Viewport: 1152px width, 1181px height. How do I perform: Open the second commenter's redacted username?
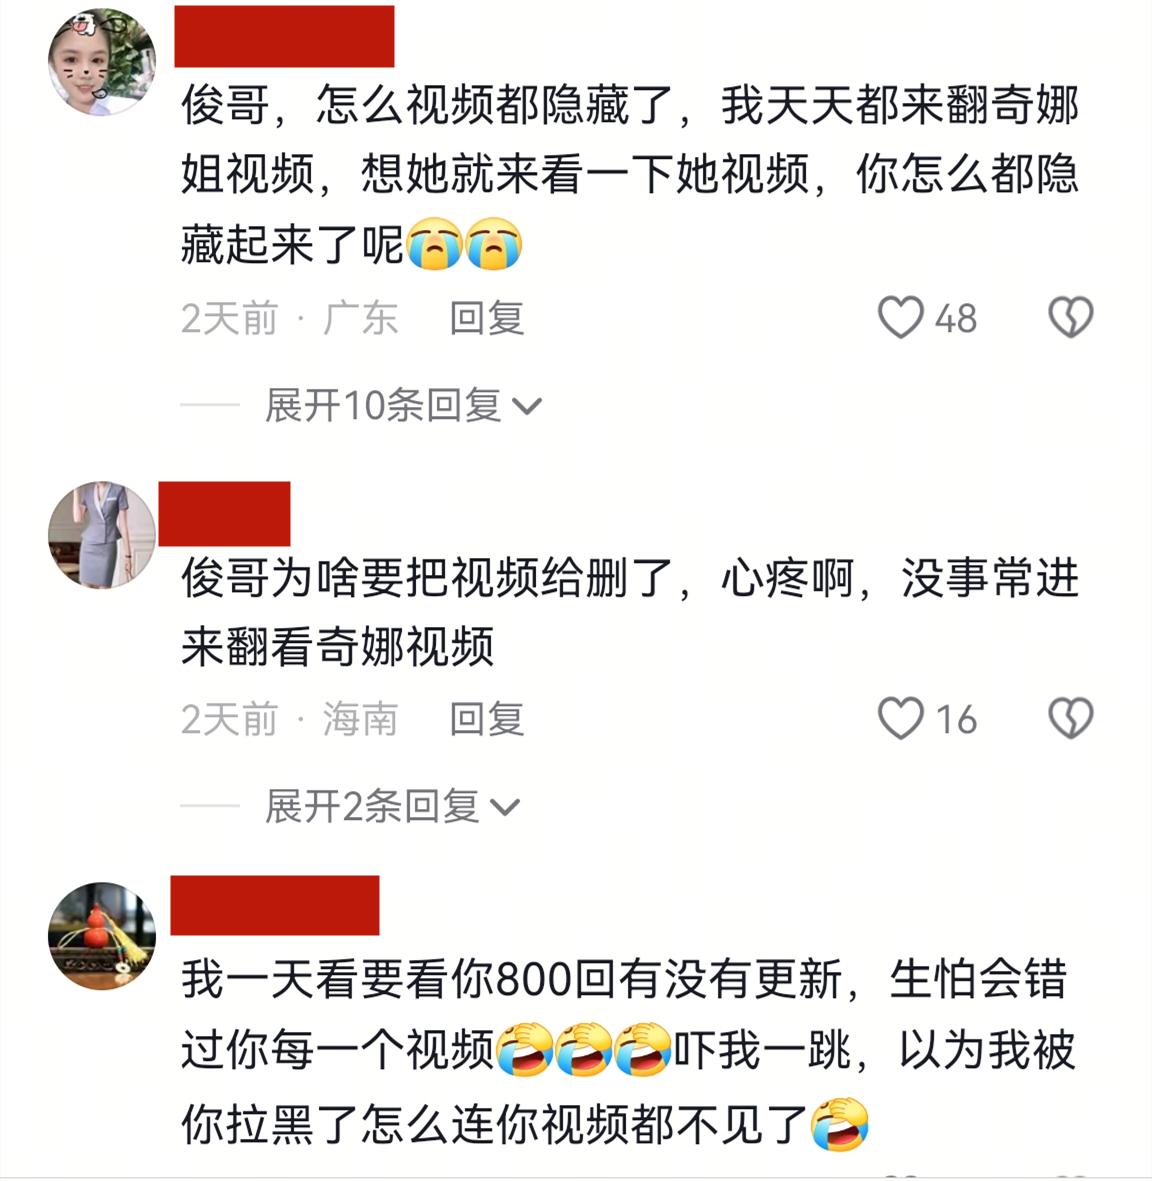coord(225,514)
